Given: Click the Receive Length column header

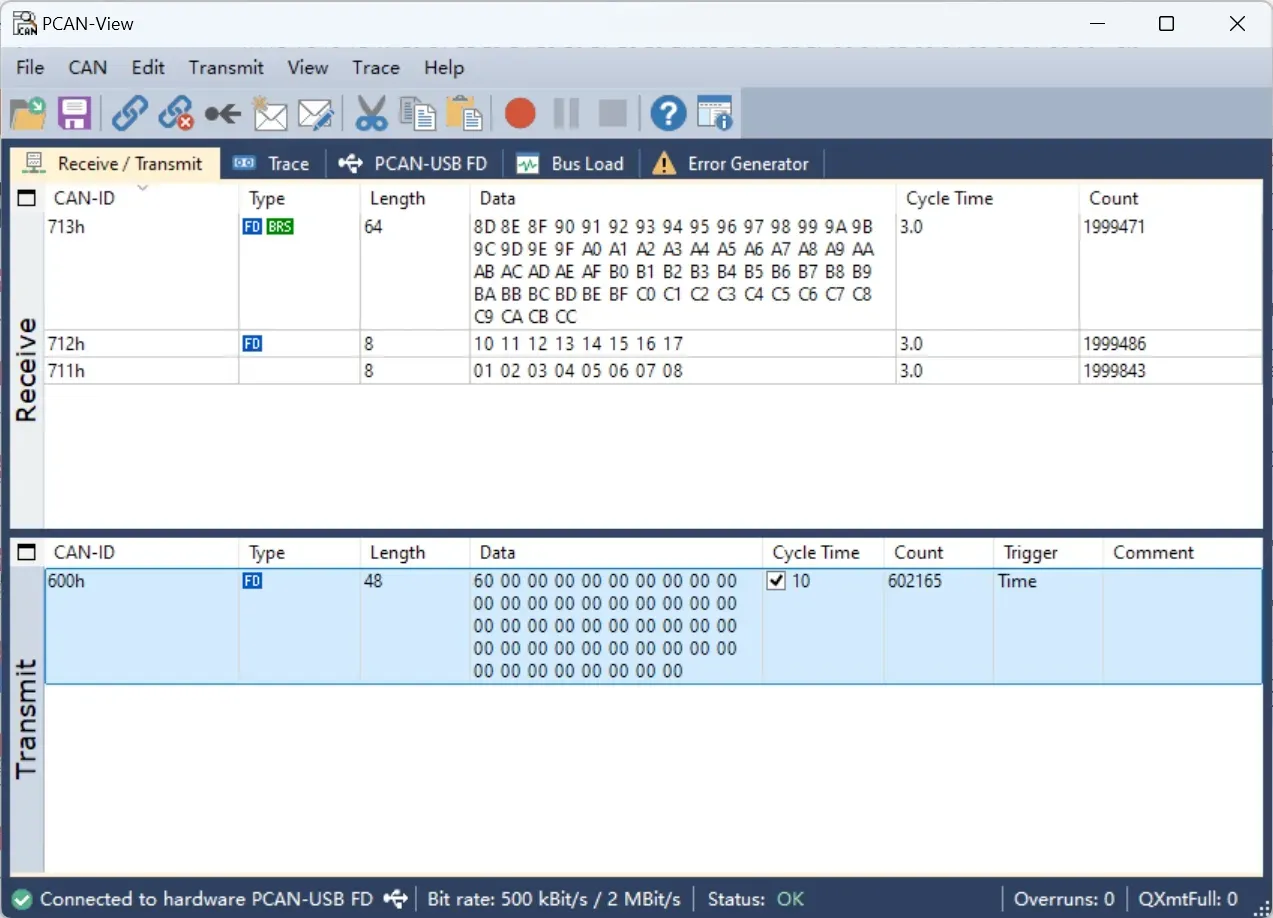Looking at the screenshot, I should [x=414, y=198].
